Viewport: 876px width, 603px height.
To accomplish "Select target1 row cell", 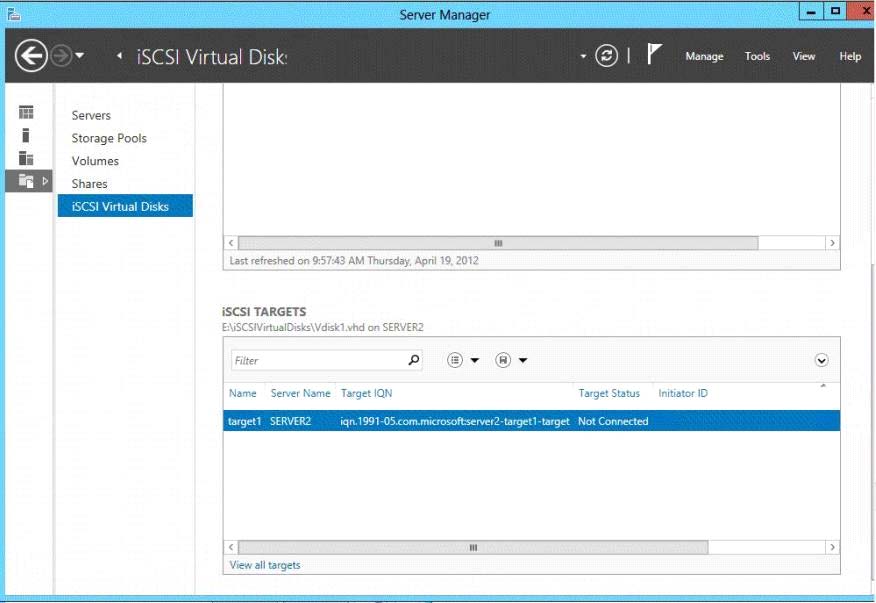I will (x=244, y=421).
